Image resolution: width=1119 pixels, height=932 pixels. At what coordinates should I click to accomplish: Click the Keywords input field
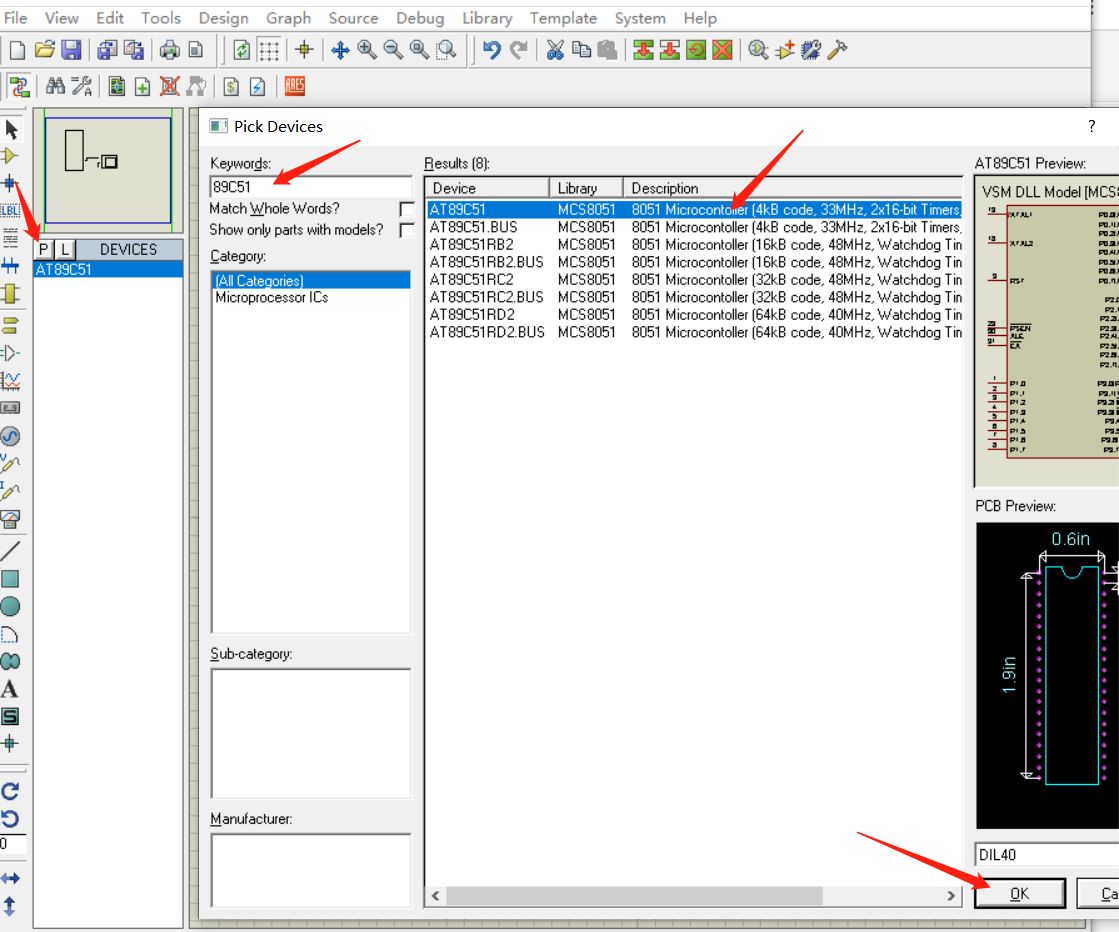310,187
